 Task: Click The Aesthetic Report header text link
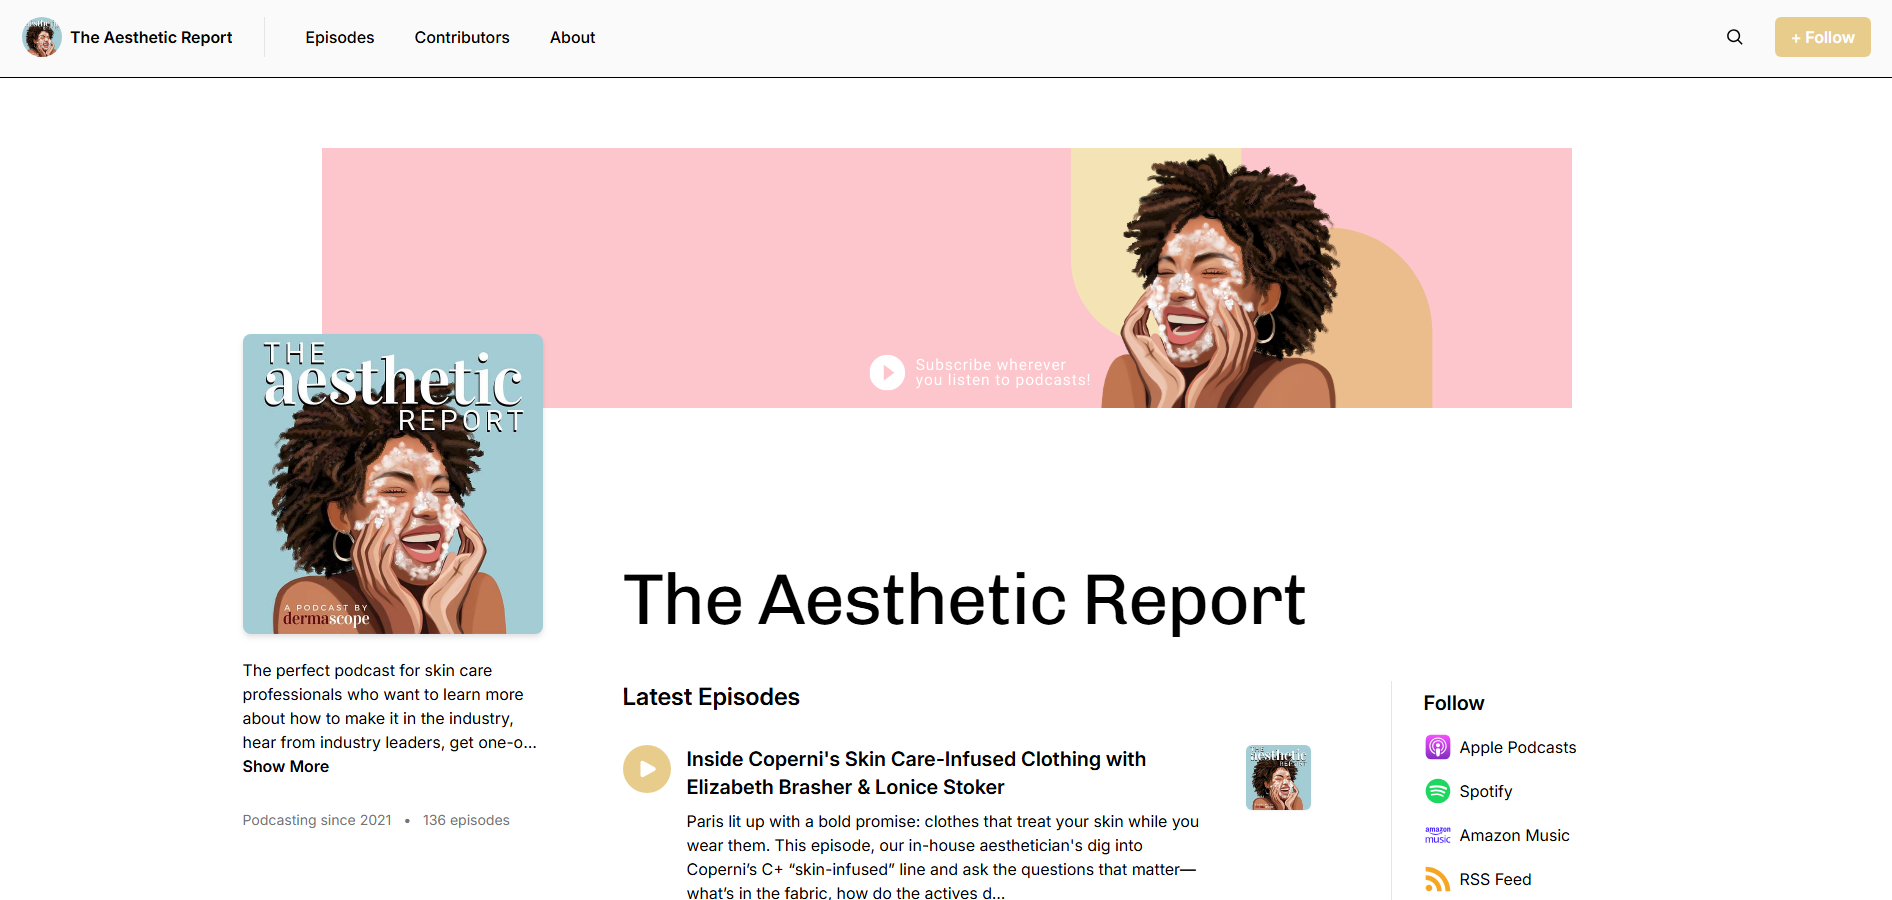pos(151,37)
